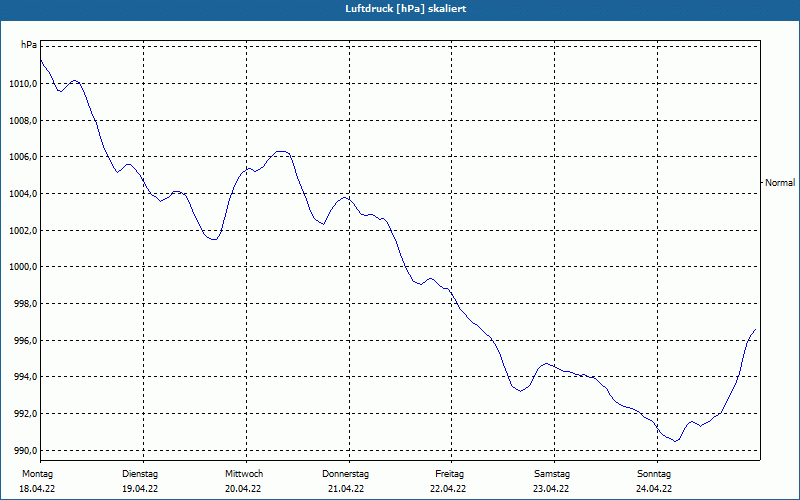Click the 990,0 axis value

tap(26, 451)
